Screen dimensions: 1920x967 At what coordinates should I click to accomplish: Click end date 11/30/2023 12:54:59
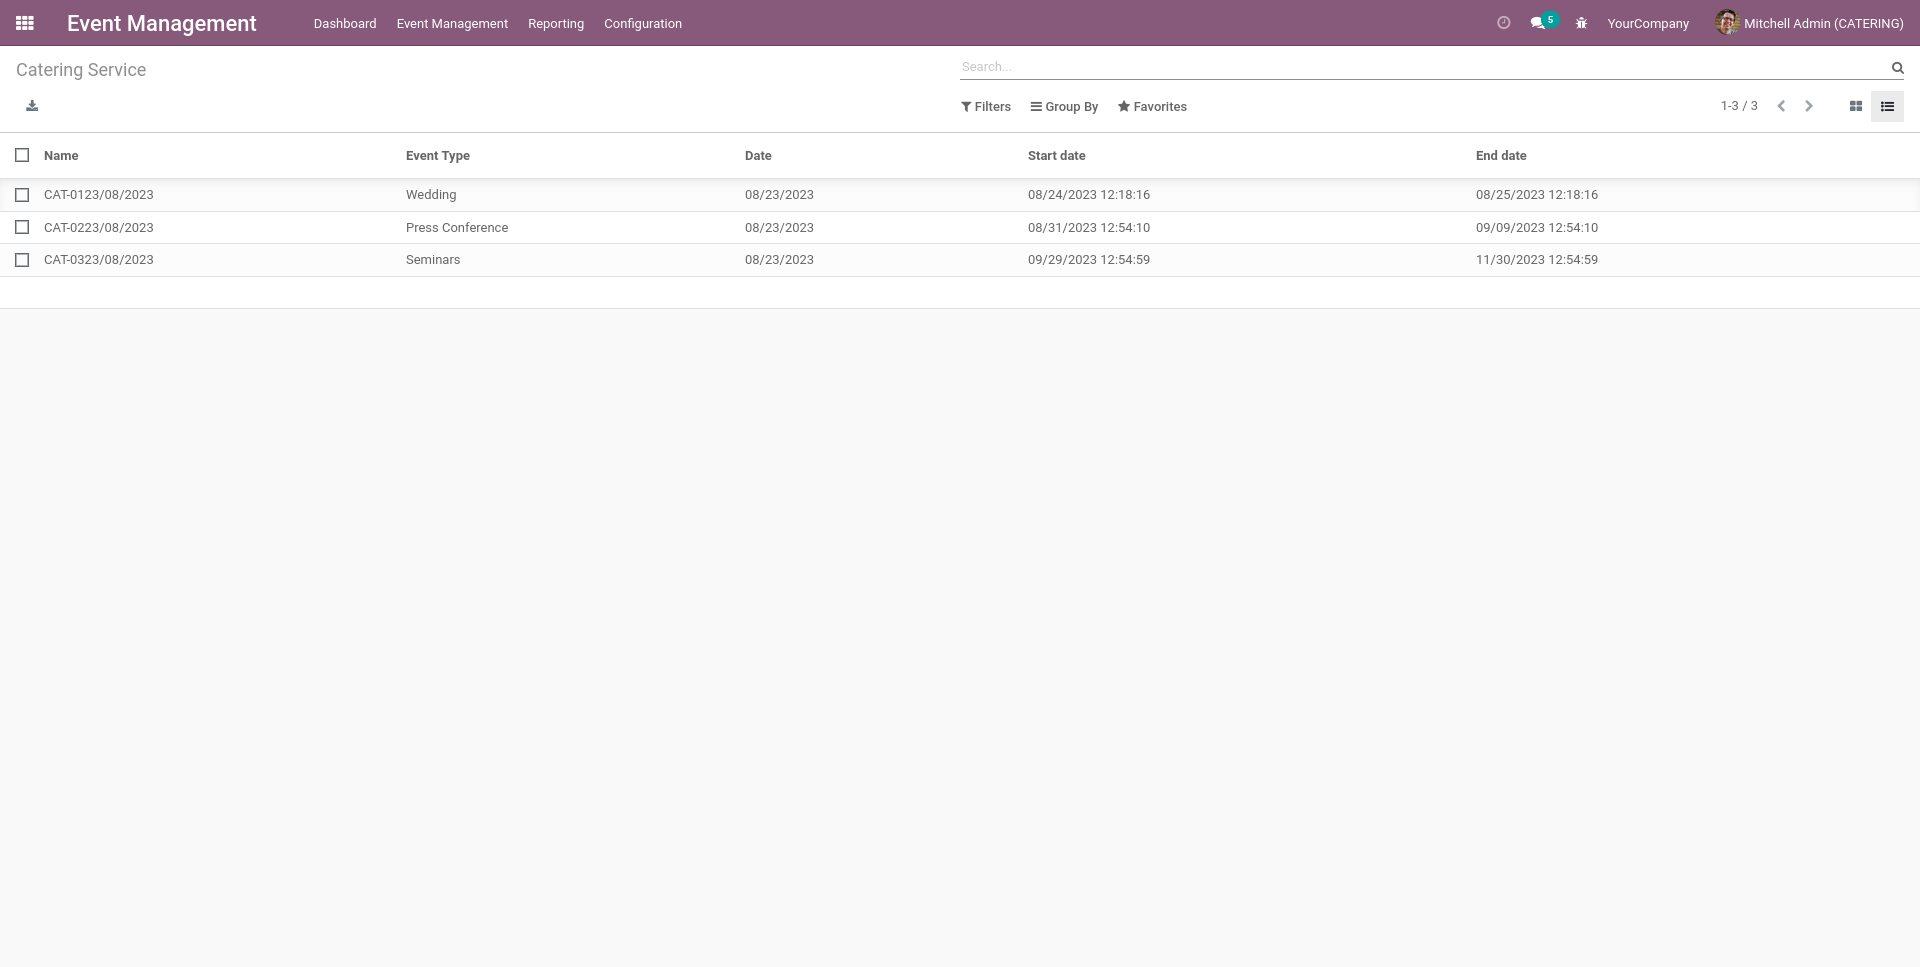tap(1537, 260)
